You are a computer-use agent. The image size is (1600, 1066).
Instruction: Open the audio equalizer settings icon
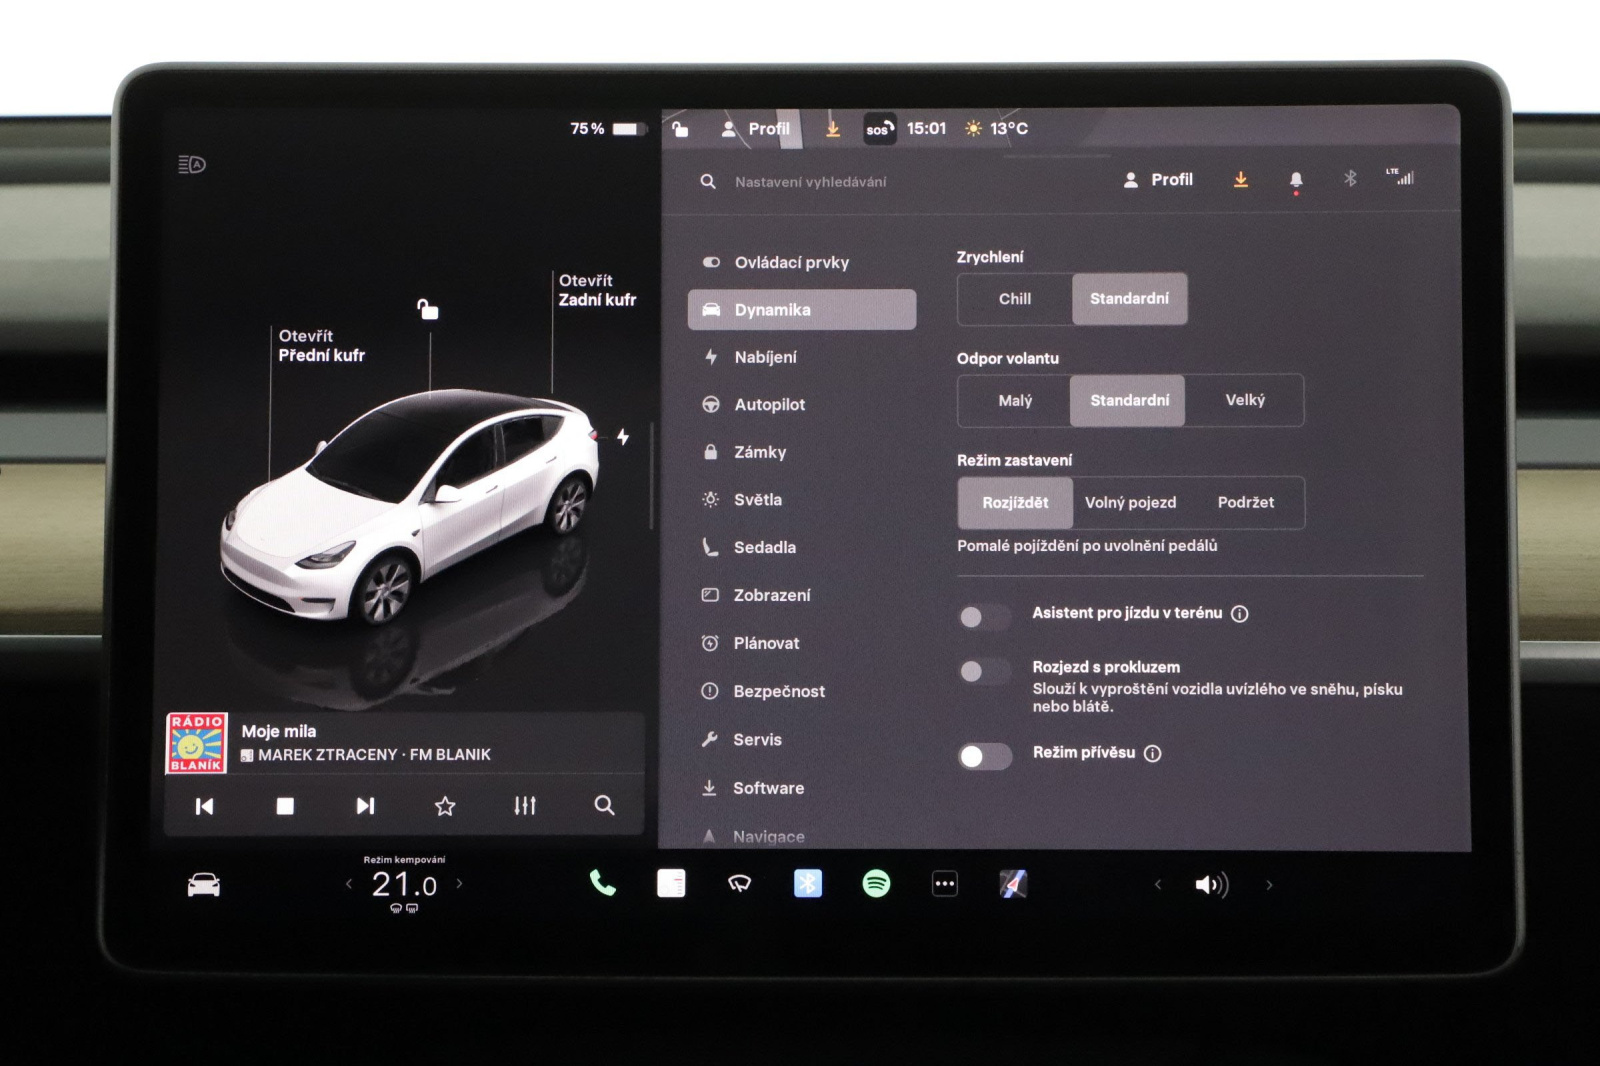(x=525, y=806)
